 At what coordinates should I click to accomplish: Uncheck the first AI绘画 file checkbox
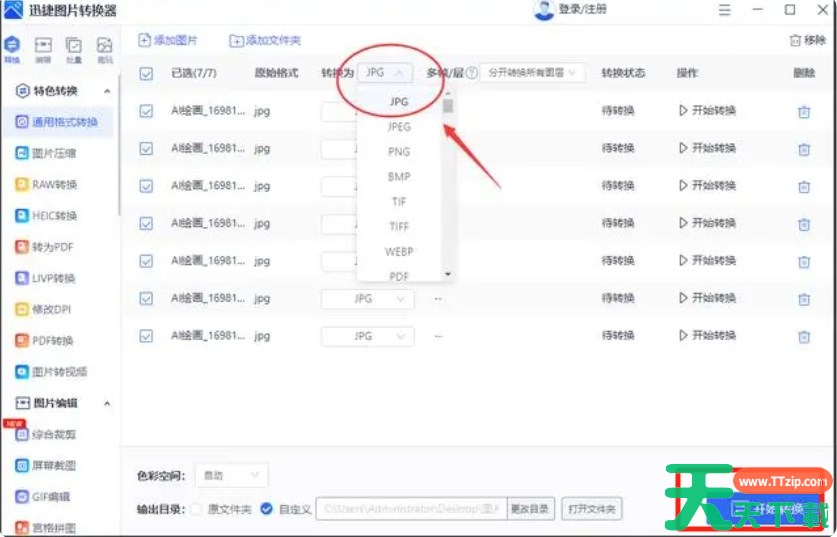pyautogui.click(x=147, y=111)
